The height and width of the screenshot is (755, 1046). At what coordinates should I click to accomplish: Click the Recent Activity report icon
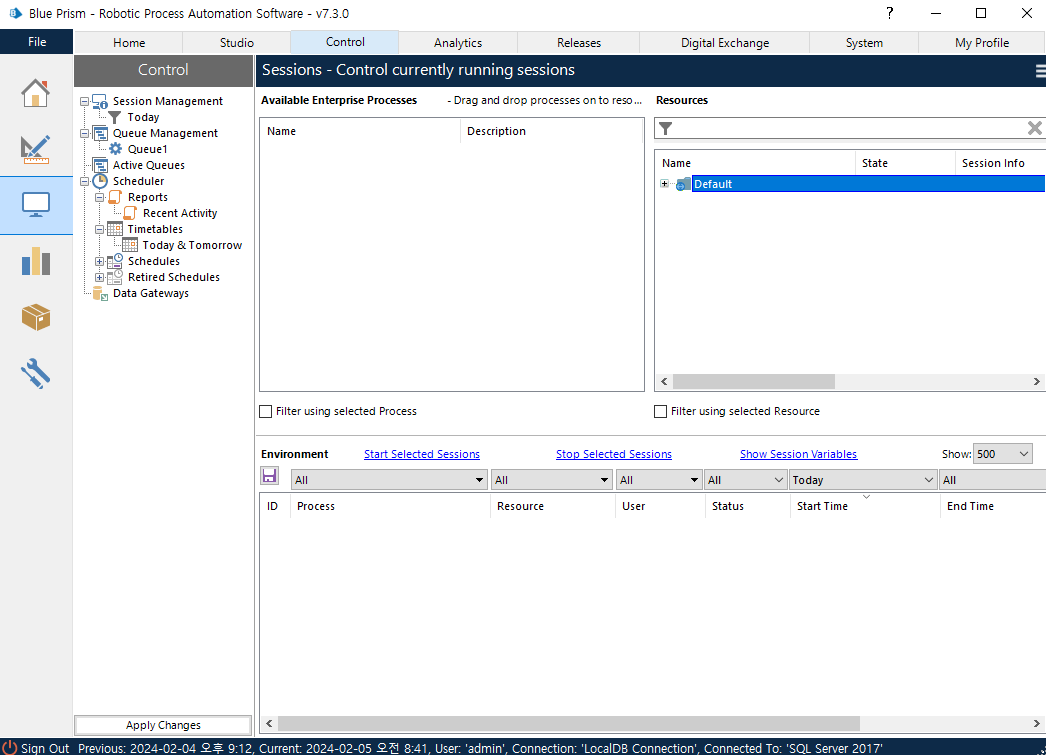tap(130, 213)
